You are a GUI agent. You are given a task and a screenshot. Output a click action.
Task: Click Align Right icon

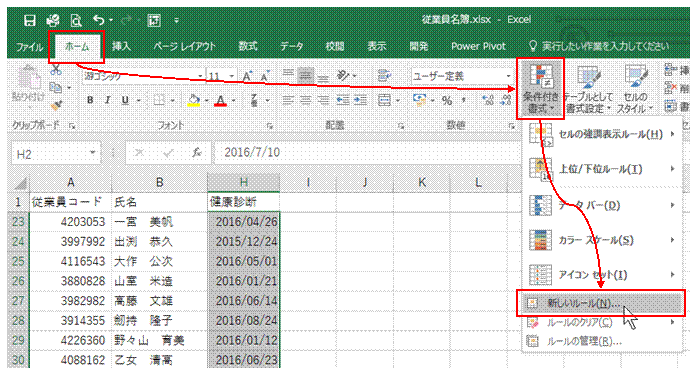(323, 101)
